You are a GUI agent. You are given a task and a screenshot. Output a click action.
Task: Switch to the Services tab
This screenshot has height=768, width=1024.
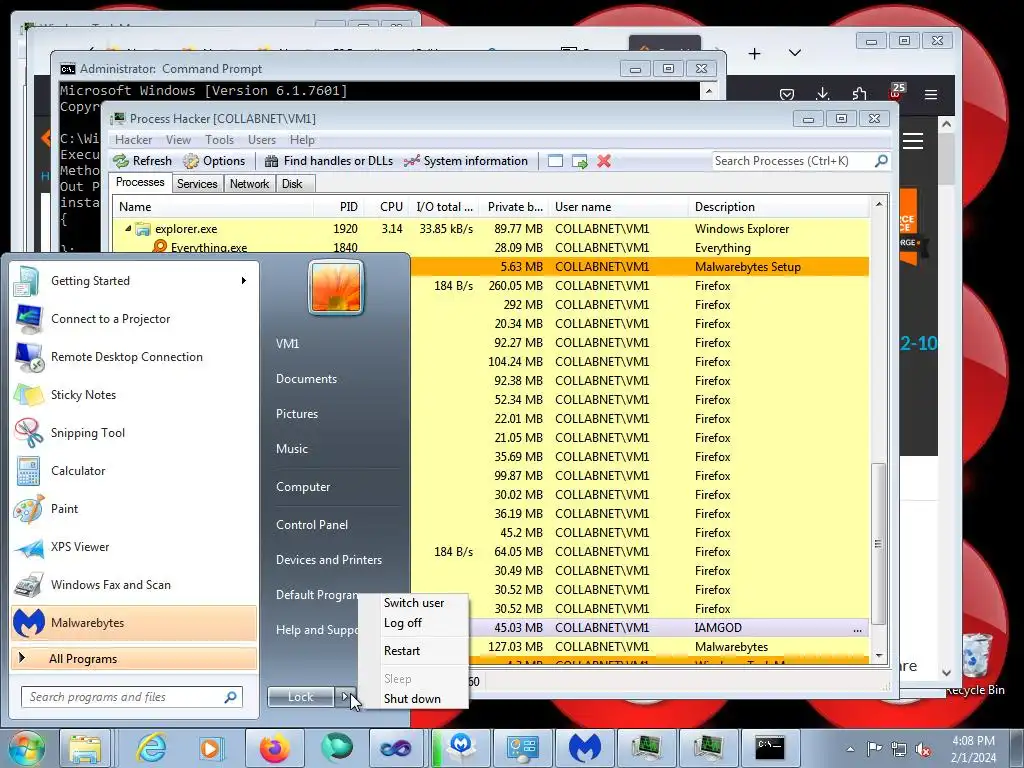coord(197,184)
